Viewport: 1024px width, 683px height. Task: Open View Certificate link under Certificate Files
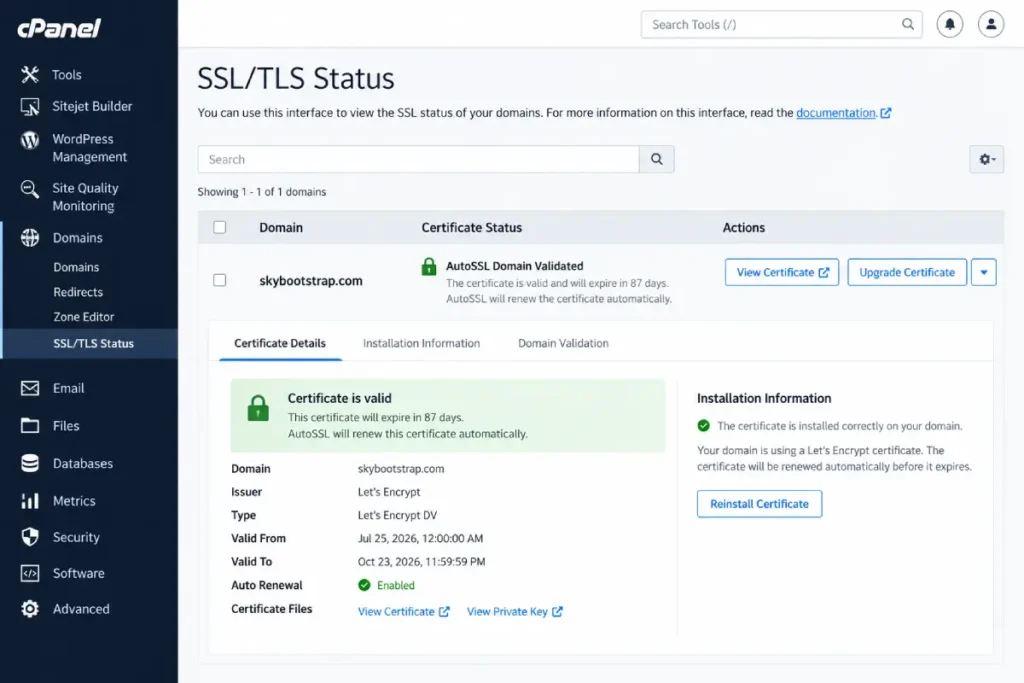(404, 612)
